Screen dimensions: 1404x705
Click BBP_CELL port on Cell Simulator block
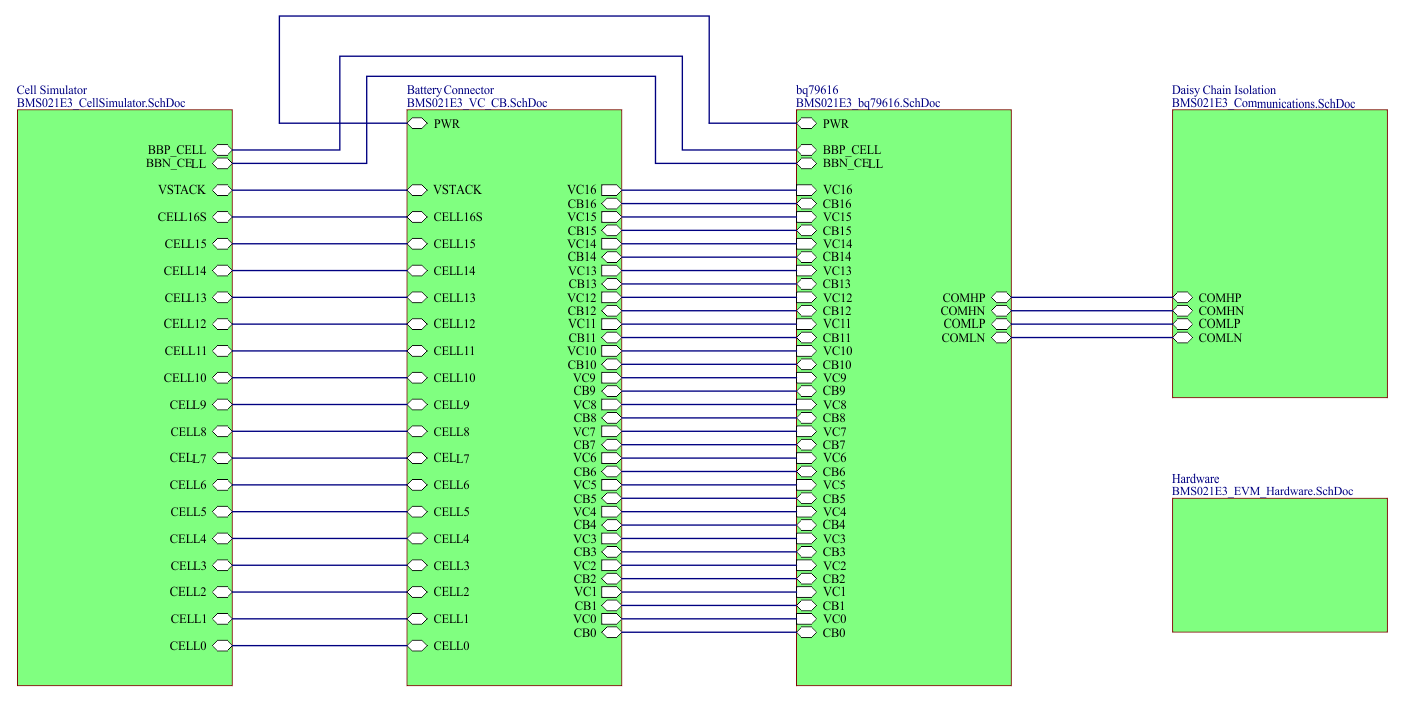(222, 150)
